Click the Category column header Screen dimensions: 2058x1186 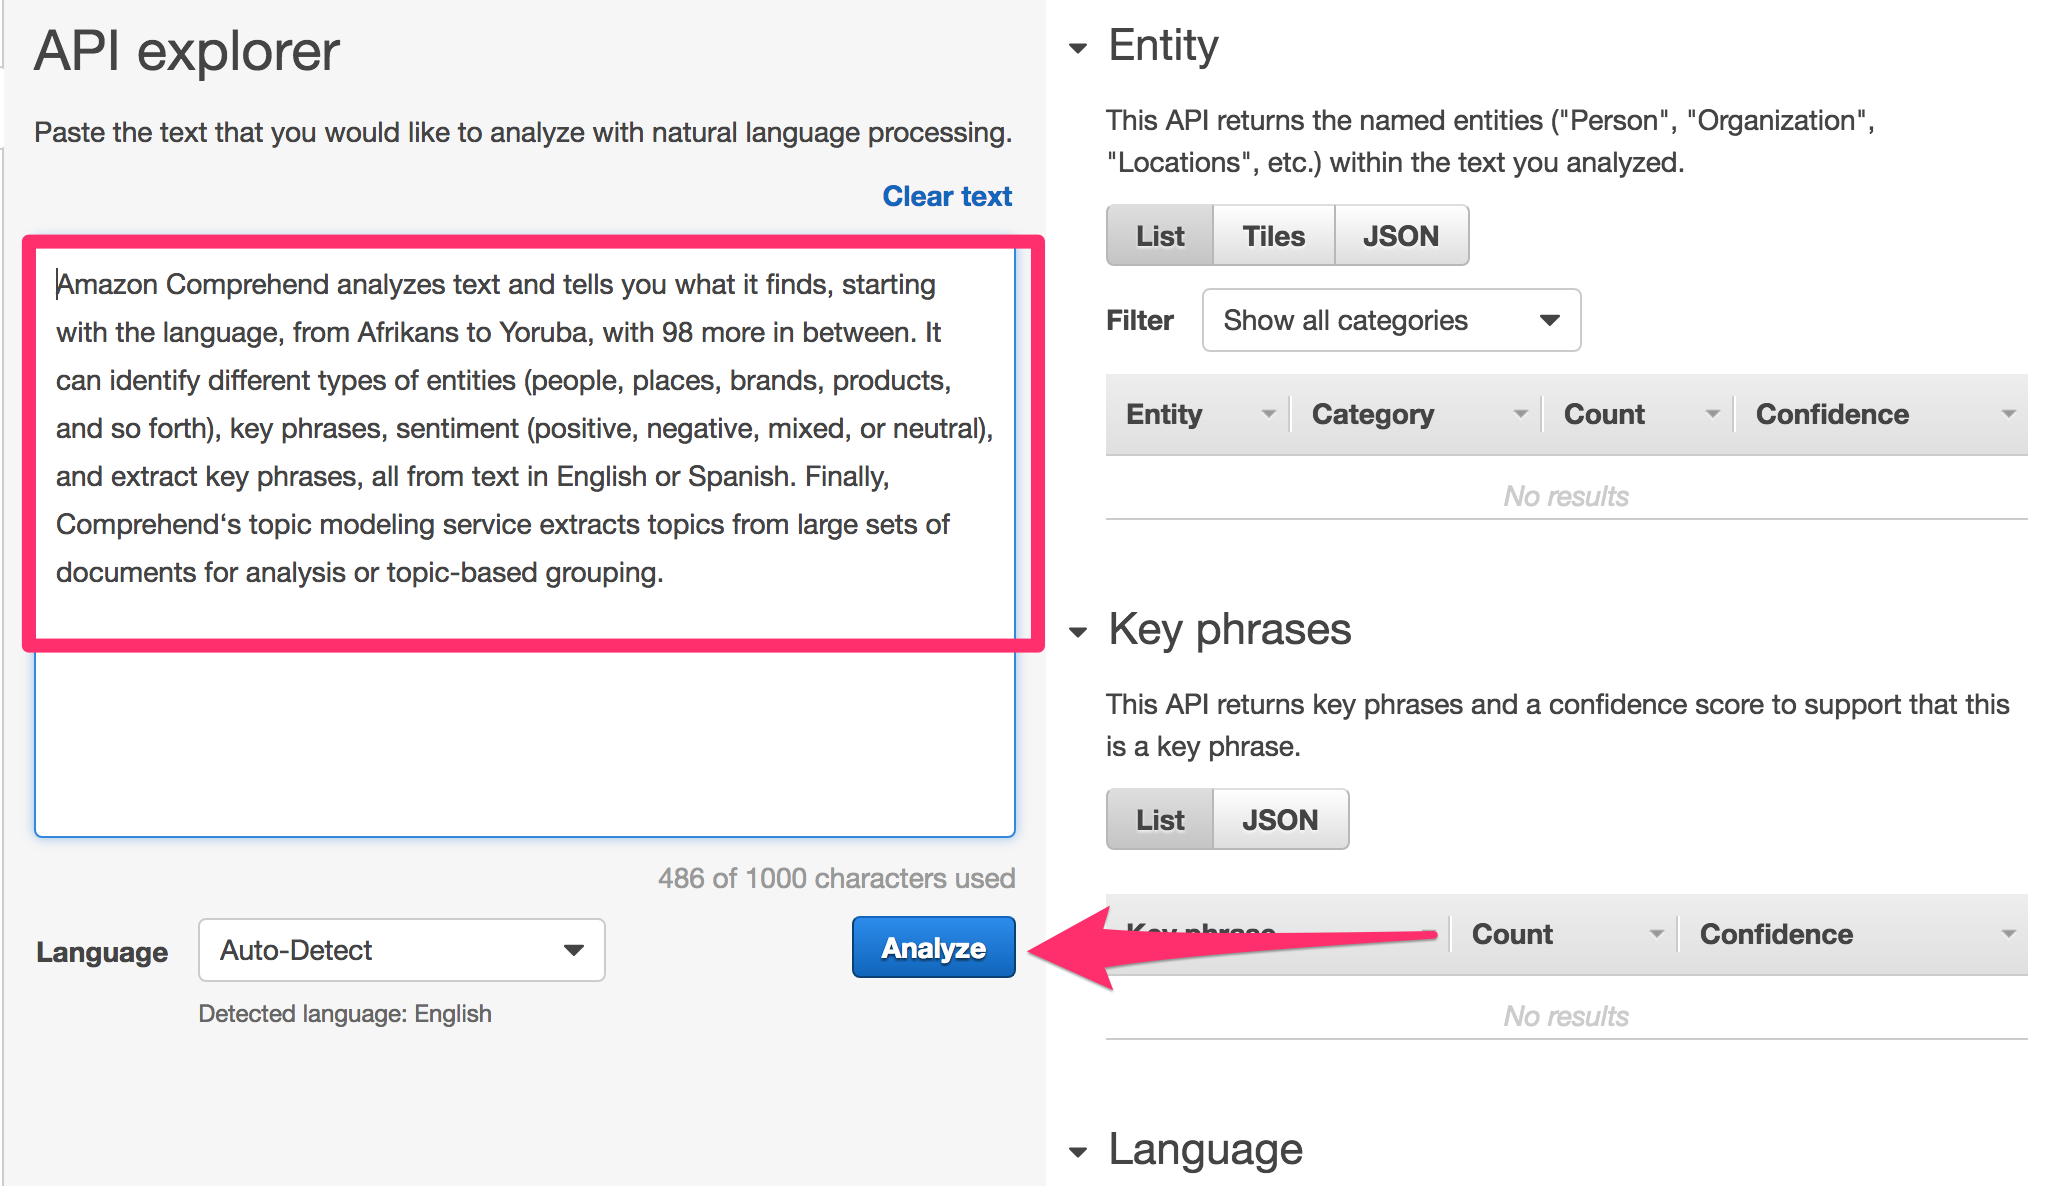pos(1372,414)
